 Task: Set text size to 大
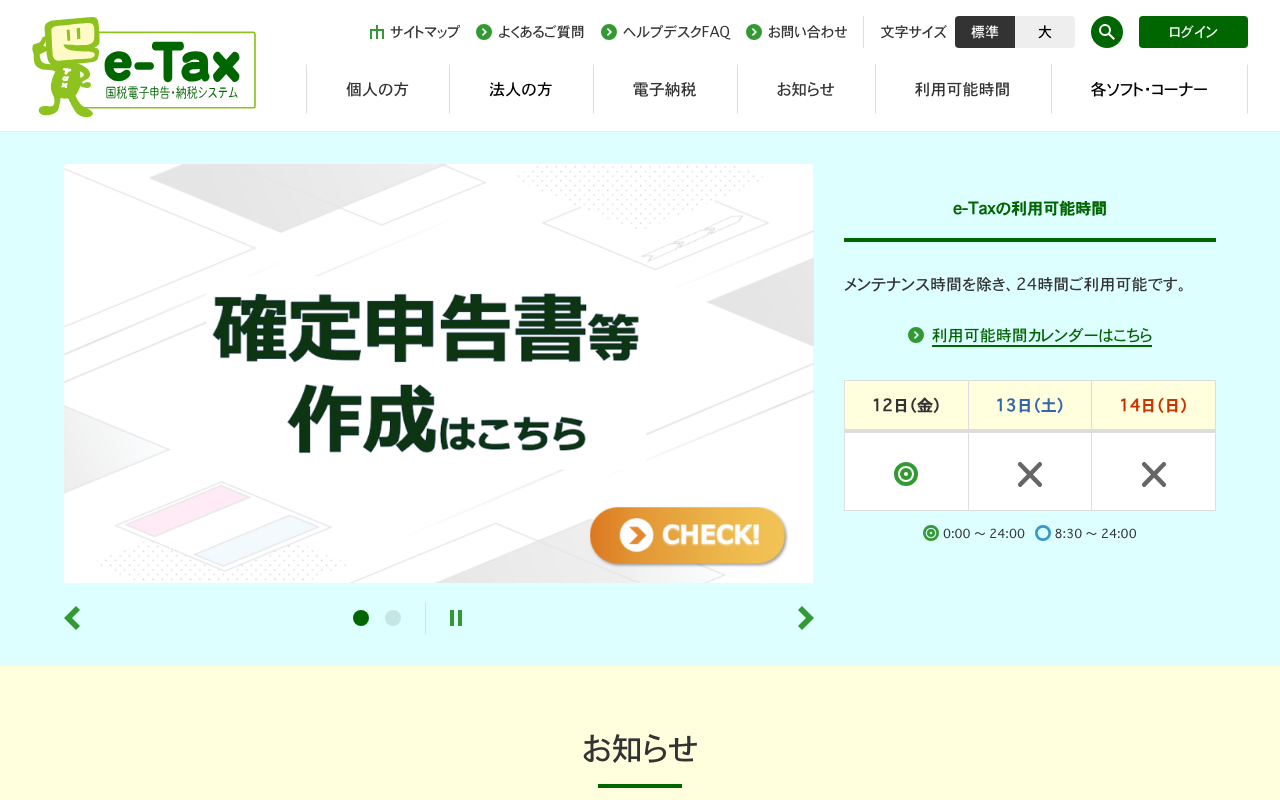[x=1045, y=32]
